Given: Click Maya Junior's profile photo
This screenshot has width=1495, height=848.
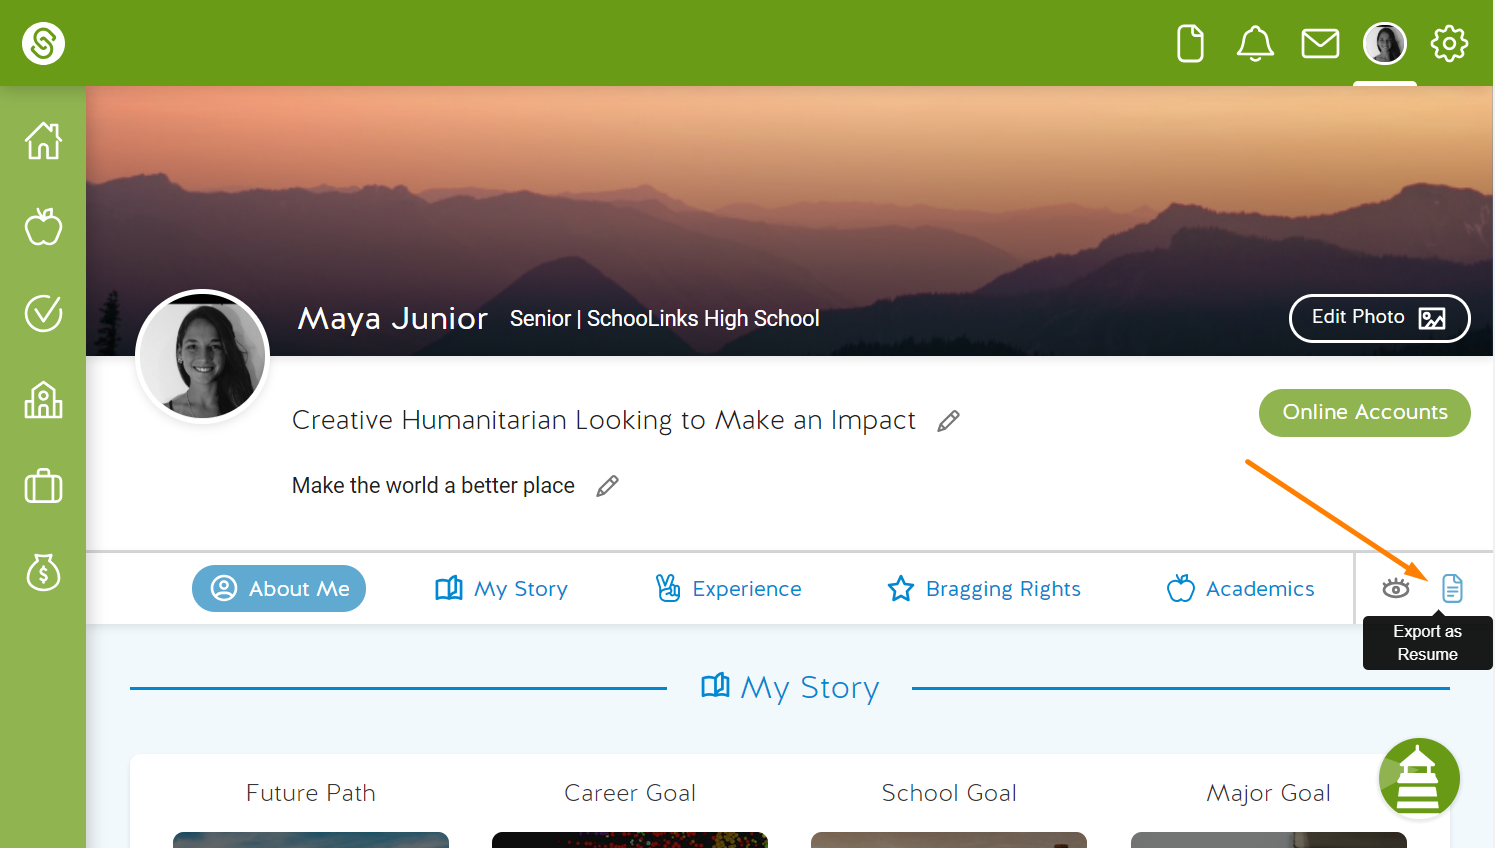Looking at the screenshot, I should pos(203,357).
